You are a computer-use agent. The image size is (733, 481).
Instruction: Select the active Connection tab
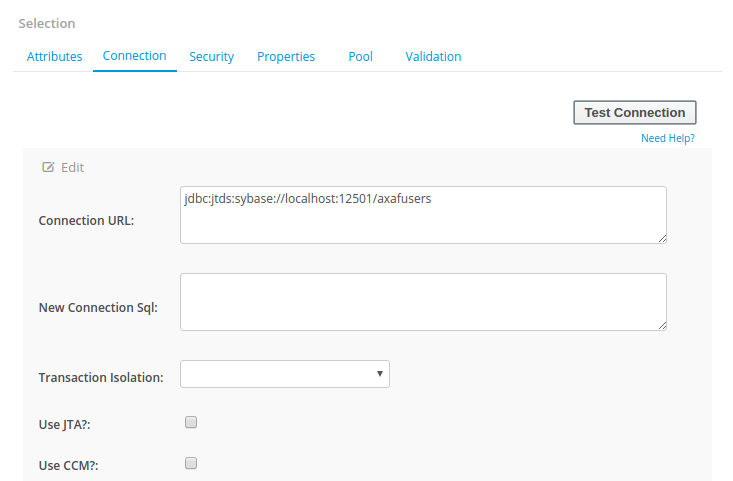[x=135, y=56]
